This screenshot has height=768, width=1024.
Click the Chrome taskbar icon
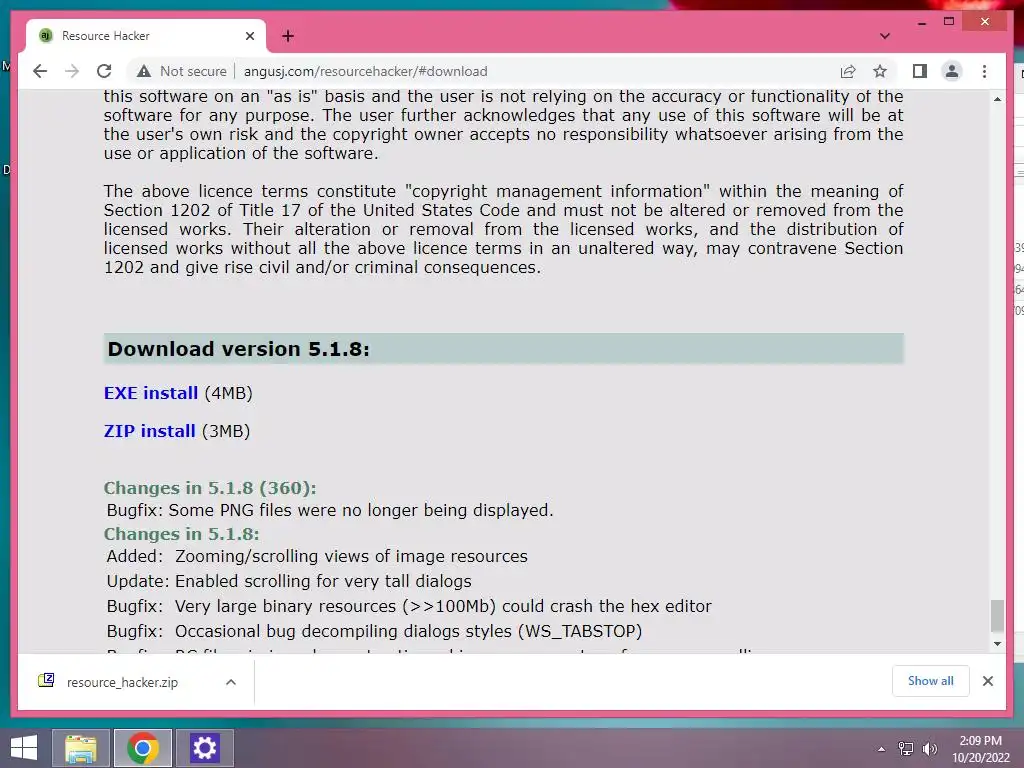(142, 748)
